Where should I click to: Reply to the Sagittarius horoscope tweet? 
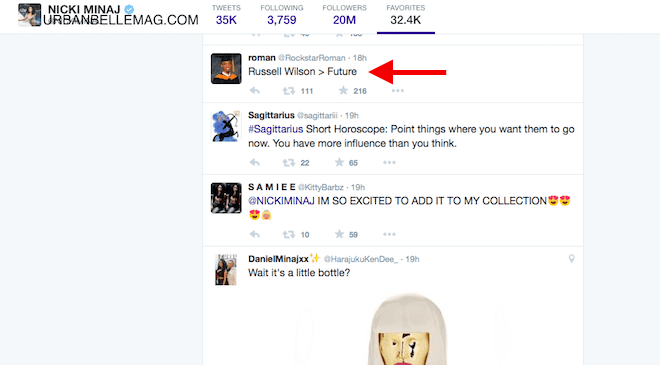255,163
